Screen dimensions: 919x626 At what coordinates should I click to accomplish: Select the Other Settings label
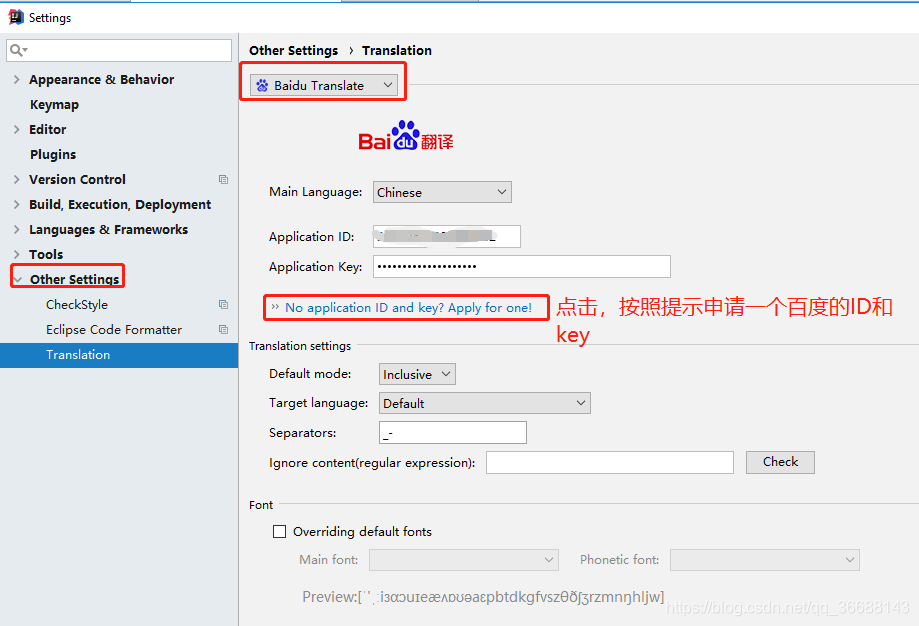(74, 280)
